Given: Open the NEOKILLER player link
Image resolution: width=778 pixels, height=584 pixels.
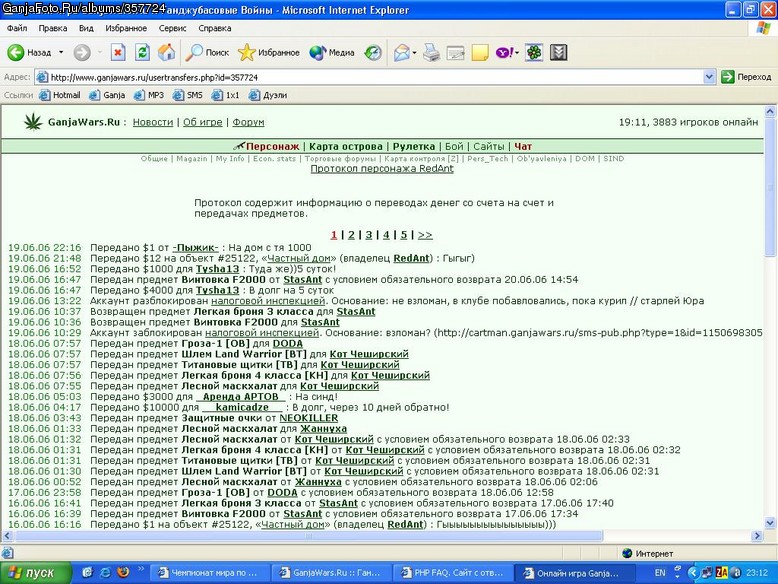Looking at the screenshot, I should pos(309,418).
